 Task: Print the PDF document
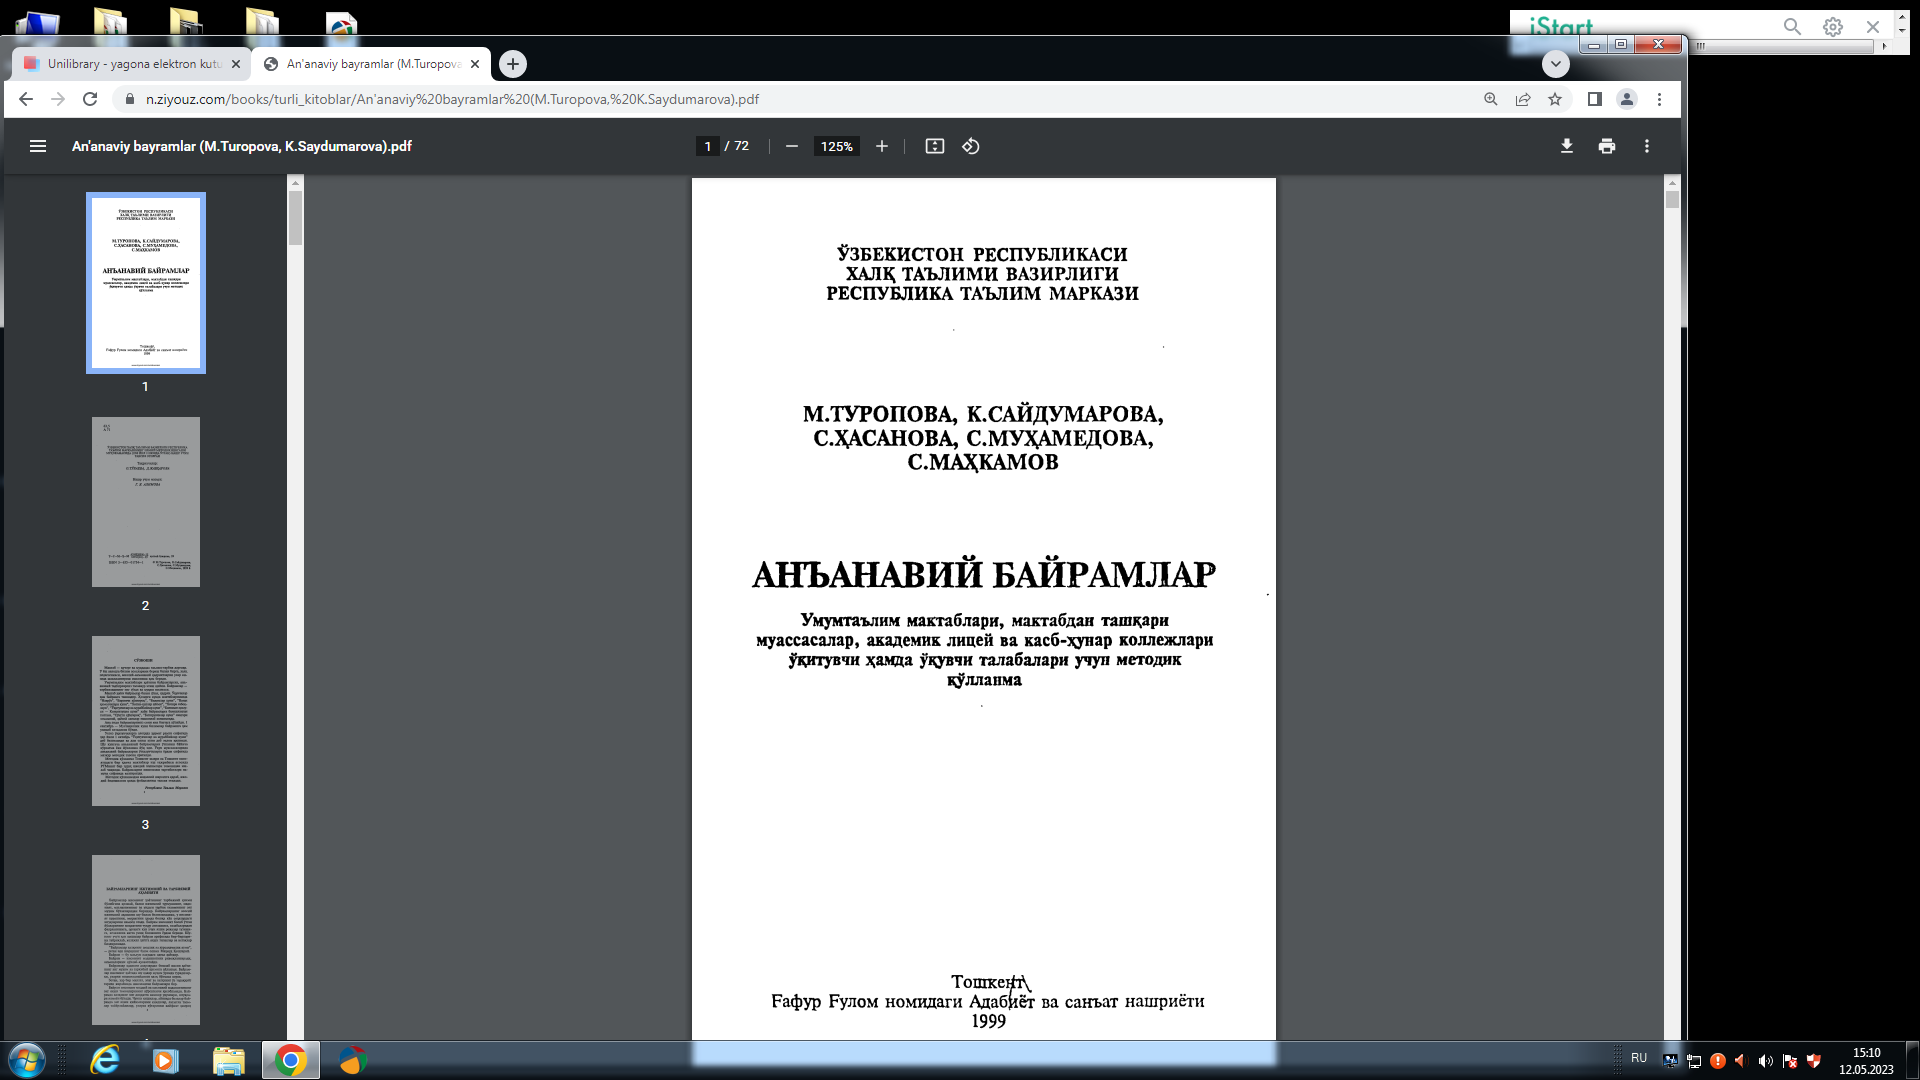[x=1606, y=146]
